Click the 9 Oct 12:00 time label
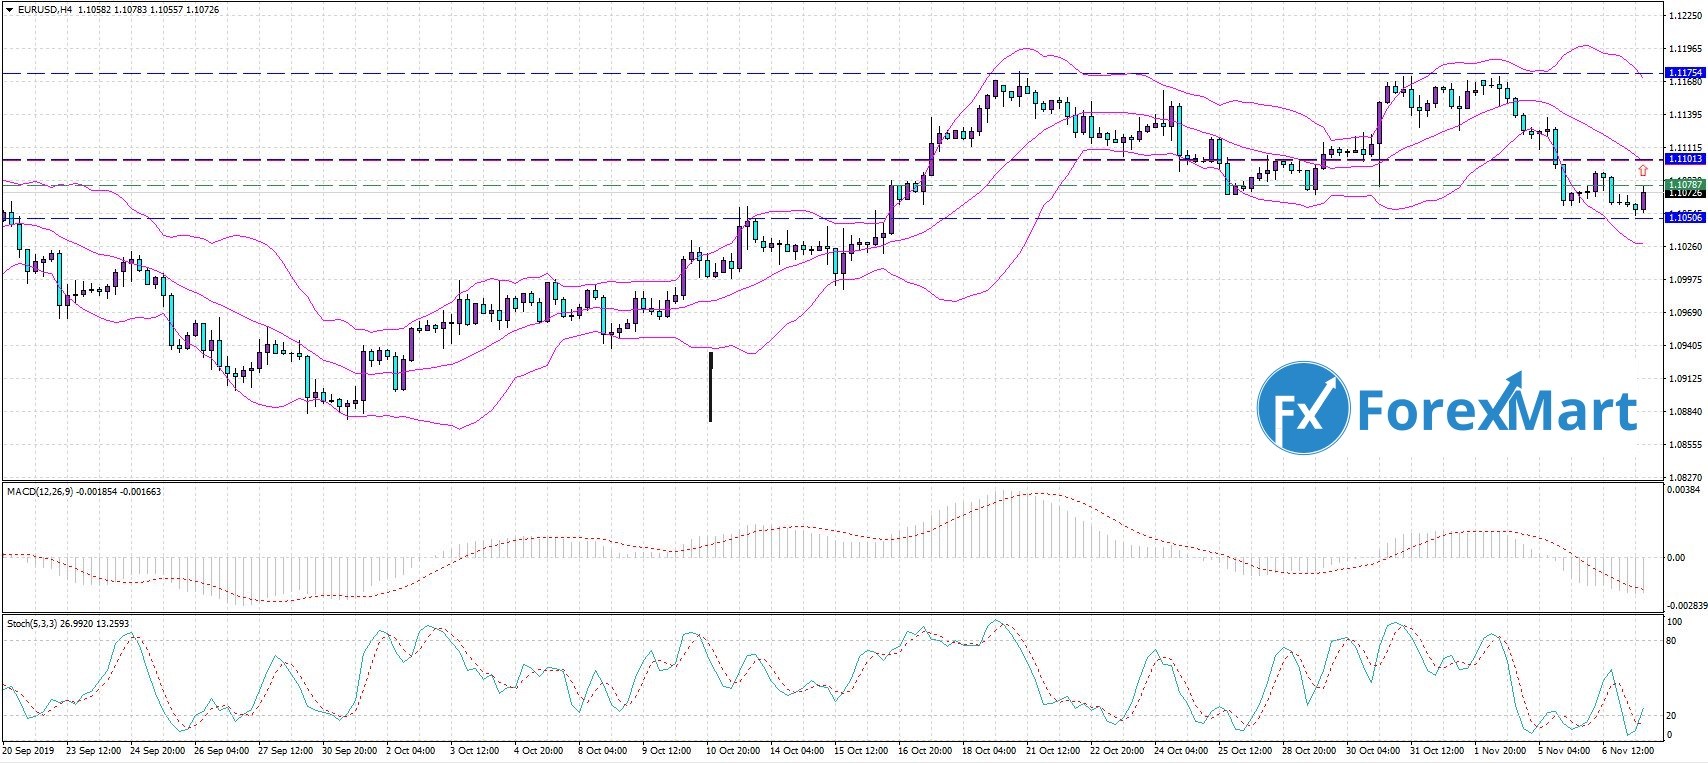Viewport: 1708px width, 763px height. tap(669, 750)
